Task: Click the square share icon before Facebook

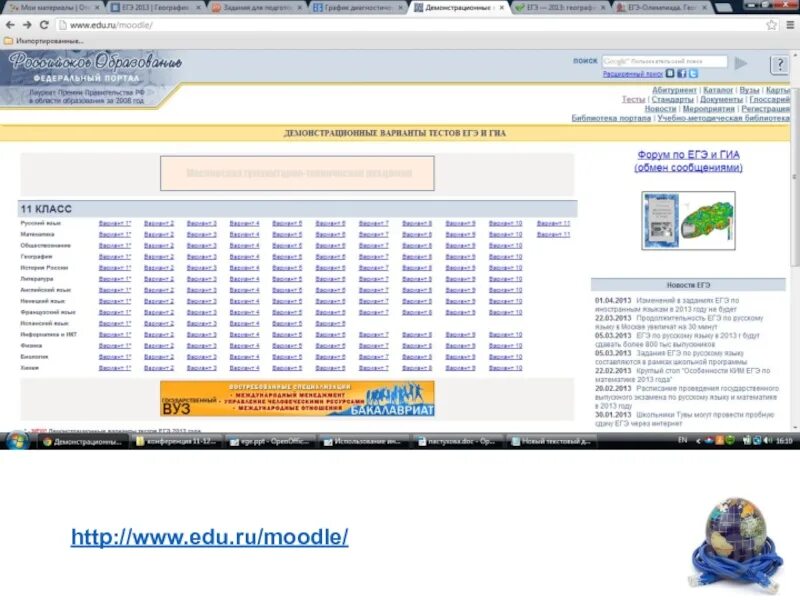Action: point(670,73)
